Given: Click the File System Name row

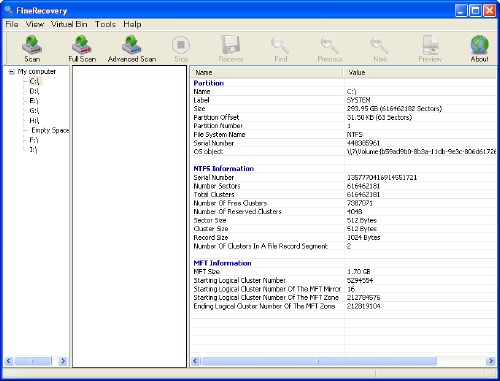Looking at the screenshot, I should click(343, 134).
